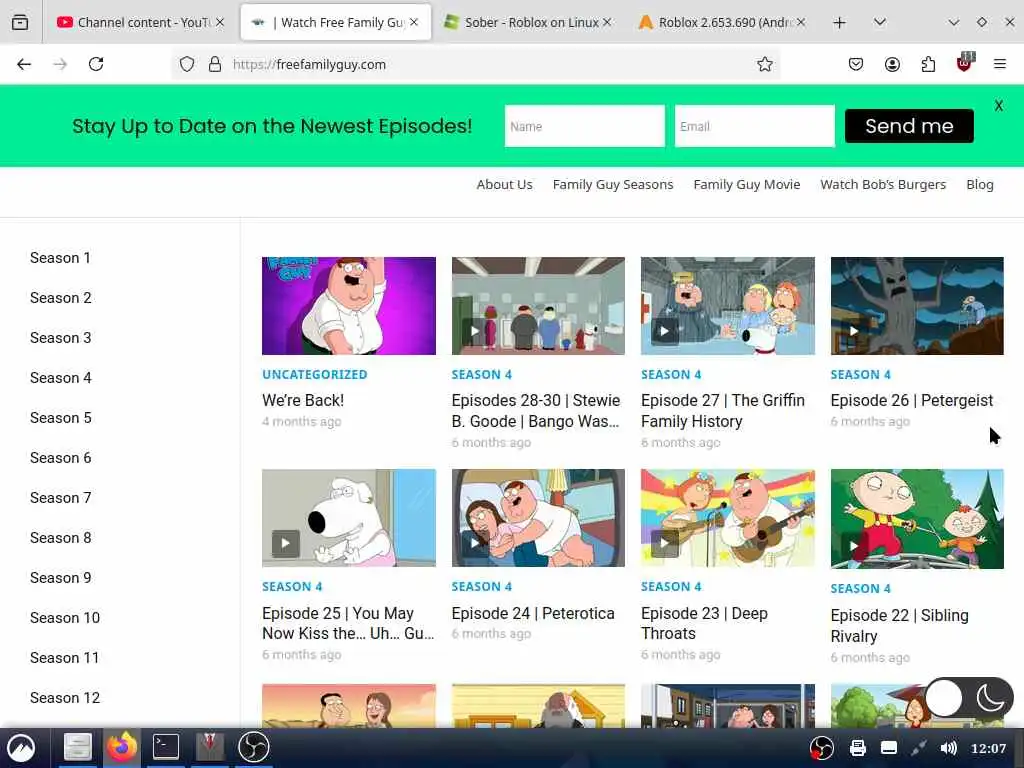Screen dimensions: 1024x768
Task: Open Episode 23 | Deep Throats title
Action: coord(704,623)
